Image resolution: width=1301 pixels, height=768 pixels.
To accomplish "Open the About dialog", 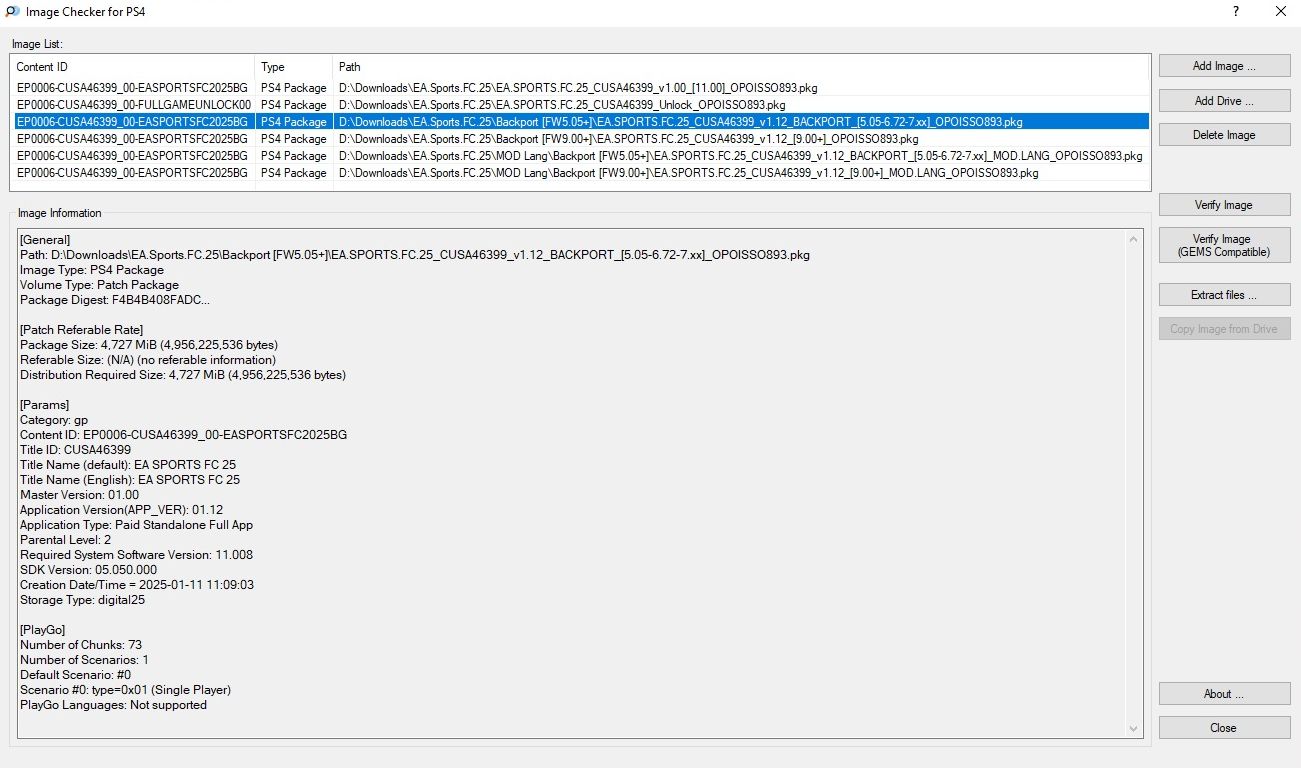I will [x=1224, y=694].
